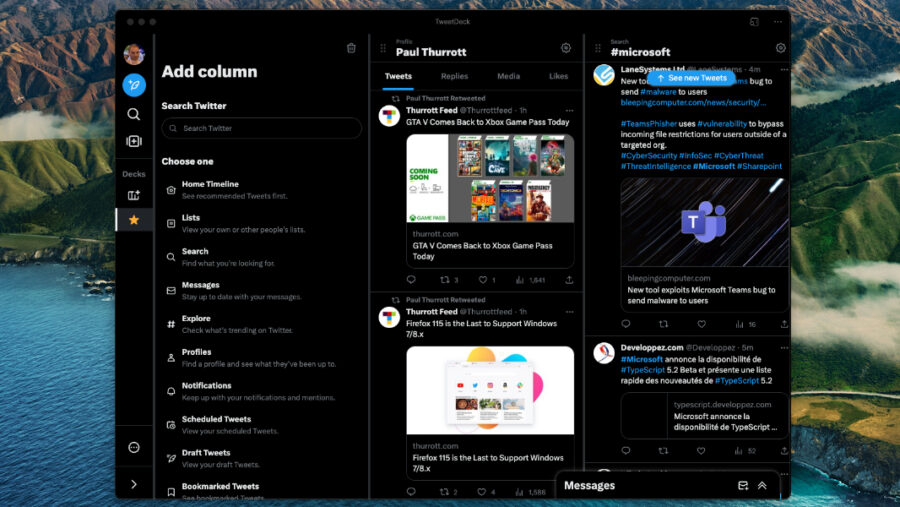This screenshot has height=507, width=900.
Task: Choose the Notifications column option
Action: 262,391
